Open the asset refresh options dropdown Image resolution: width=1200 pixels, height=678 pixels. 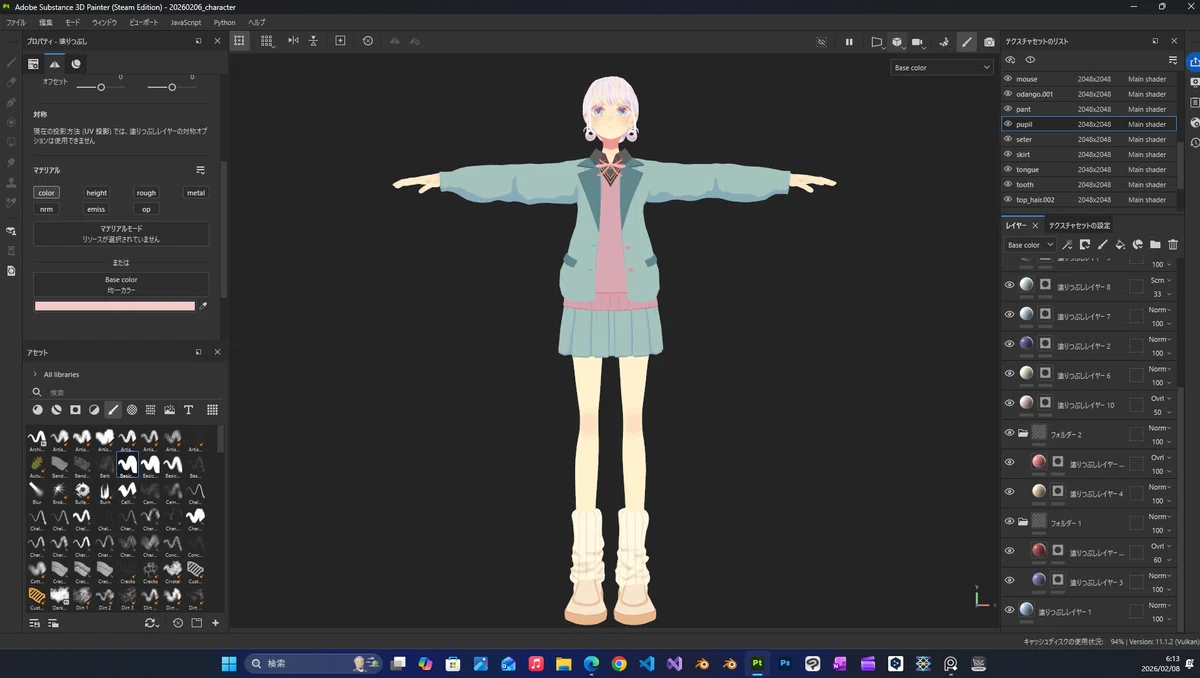coord(152,623)
